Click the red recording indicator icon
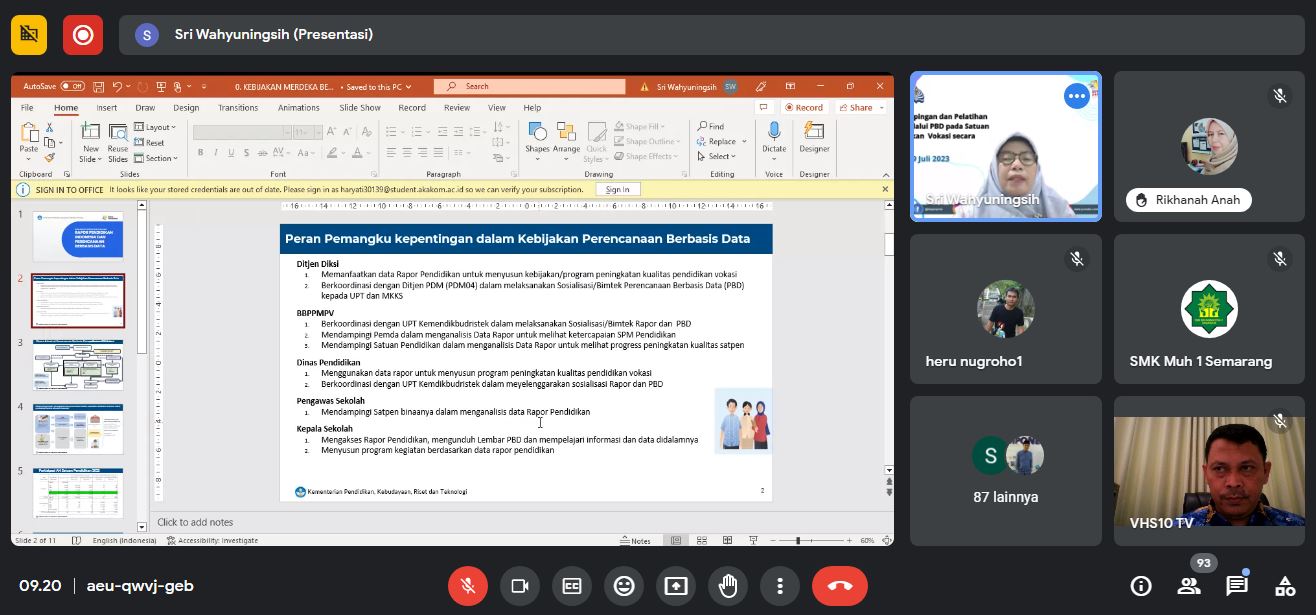The width and height of the screenshot is (1316, 615). click(x=83, y=35)
